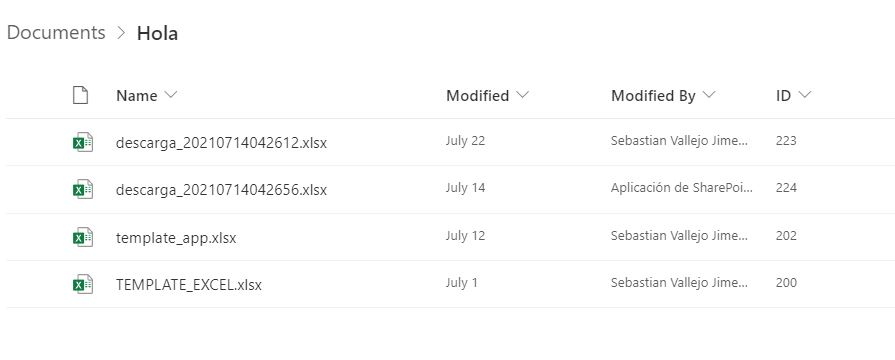Click the file type column header icon

pyautogui.click(x=80, y=95)
